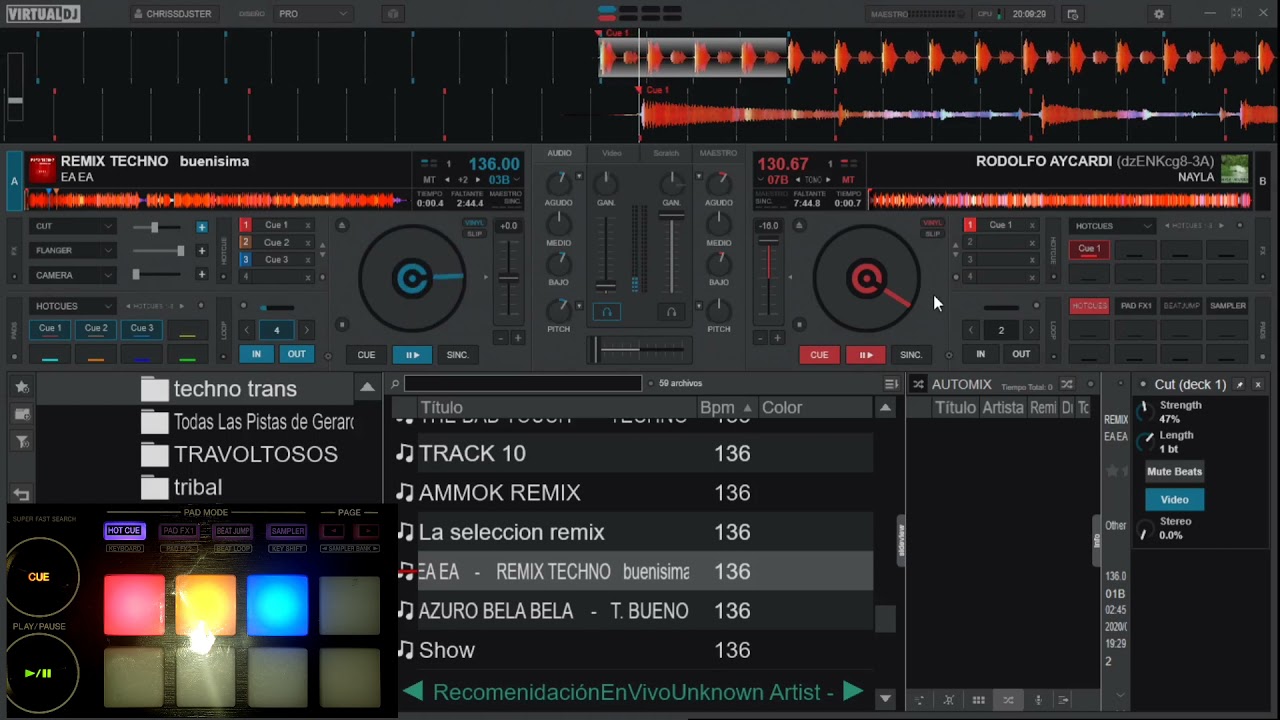Open right deck HOTCUES pad mode dropdown
Image resolution: width=1280 pixels, height=720 pixels.
pos(1112,226)
